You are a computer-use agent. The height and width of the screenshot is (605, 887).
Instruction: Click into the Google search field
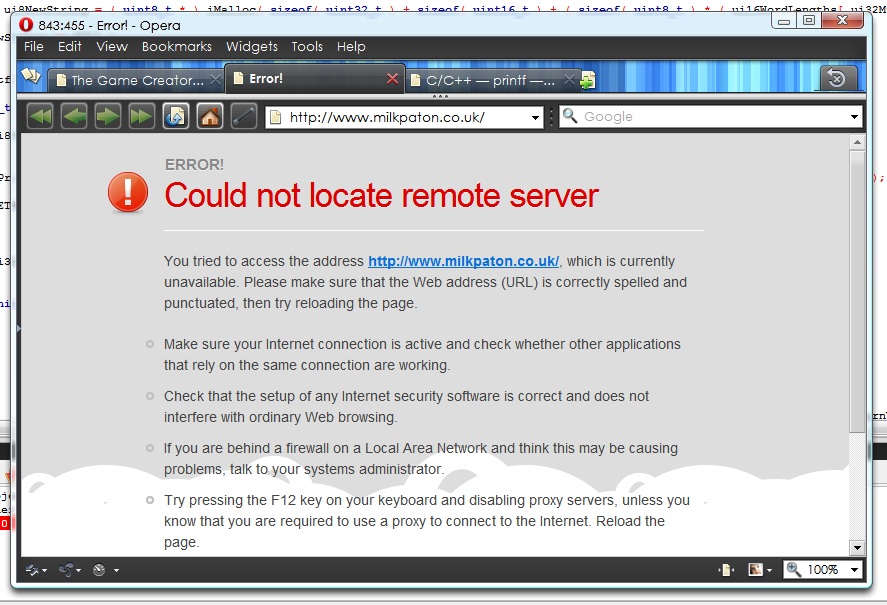tap(711, 117)
